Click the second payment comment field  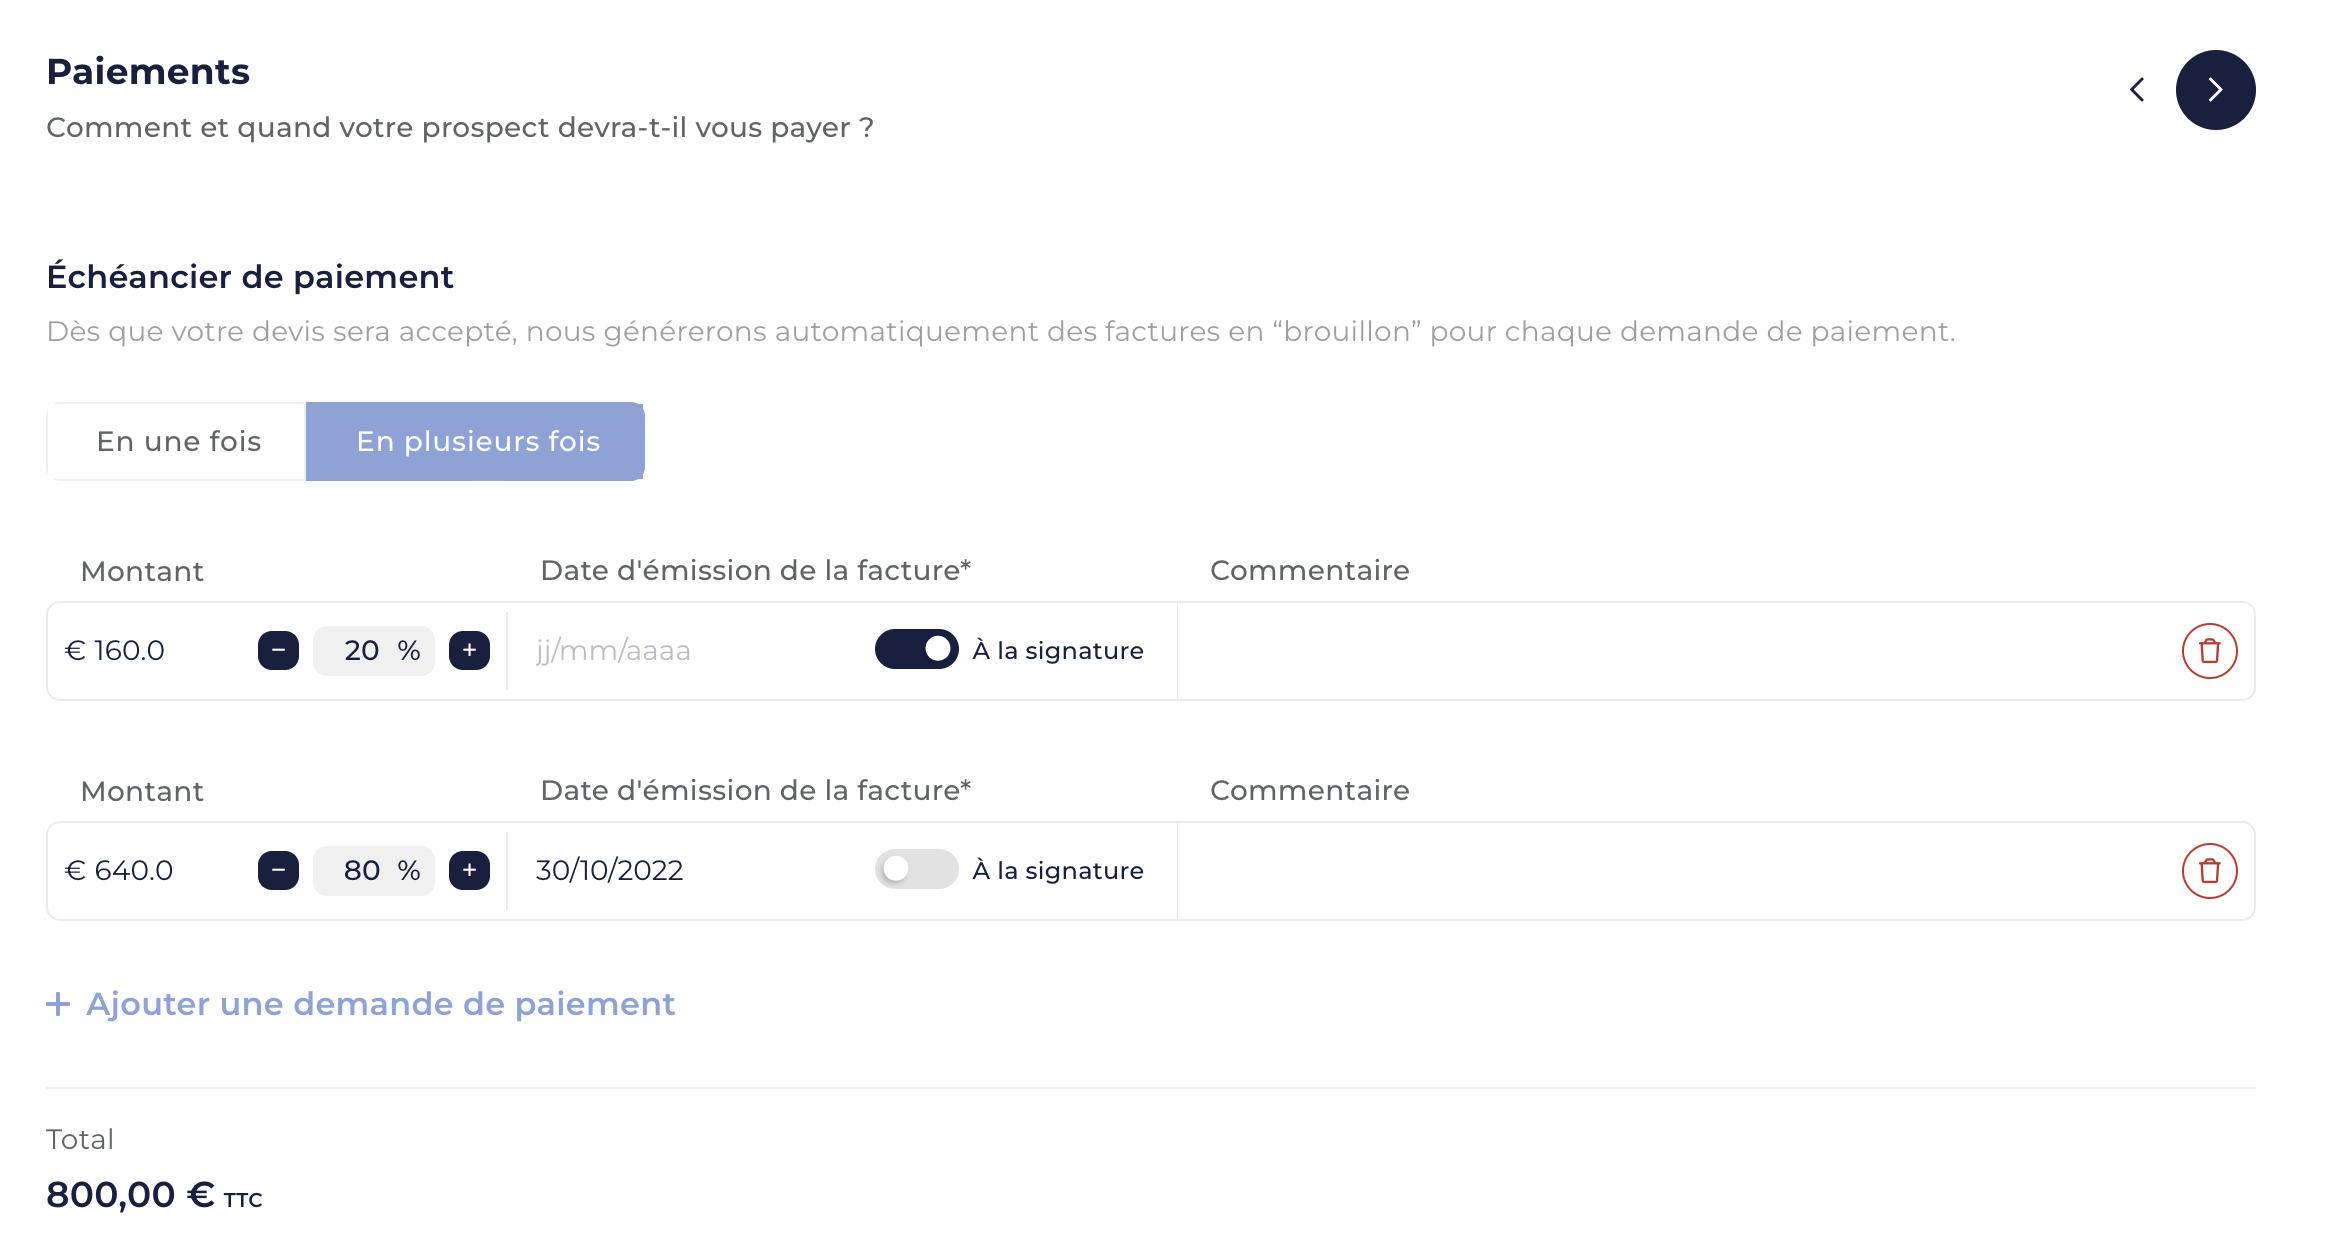pos(1675,871)
